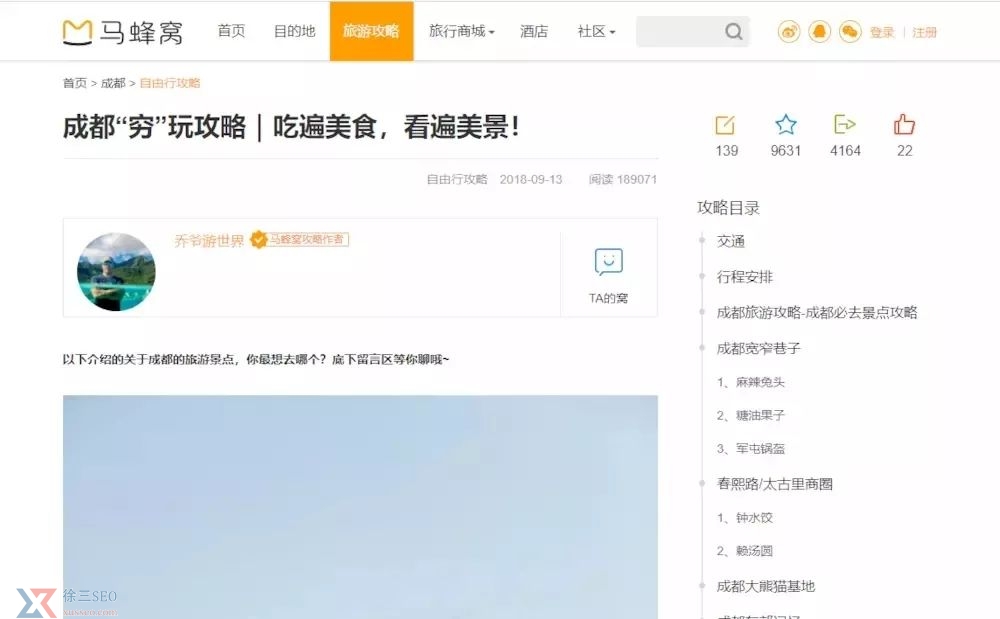Log in with the WeChat icon
Viewport: 1000px width, 619px height.
pos(850,31)
